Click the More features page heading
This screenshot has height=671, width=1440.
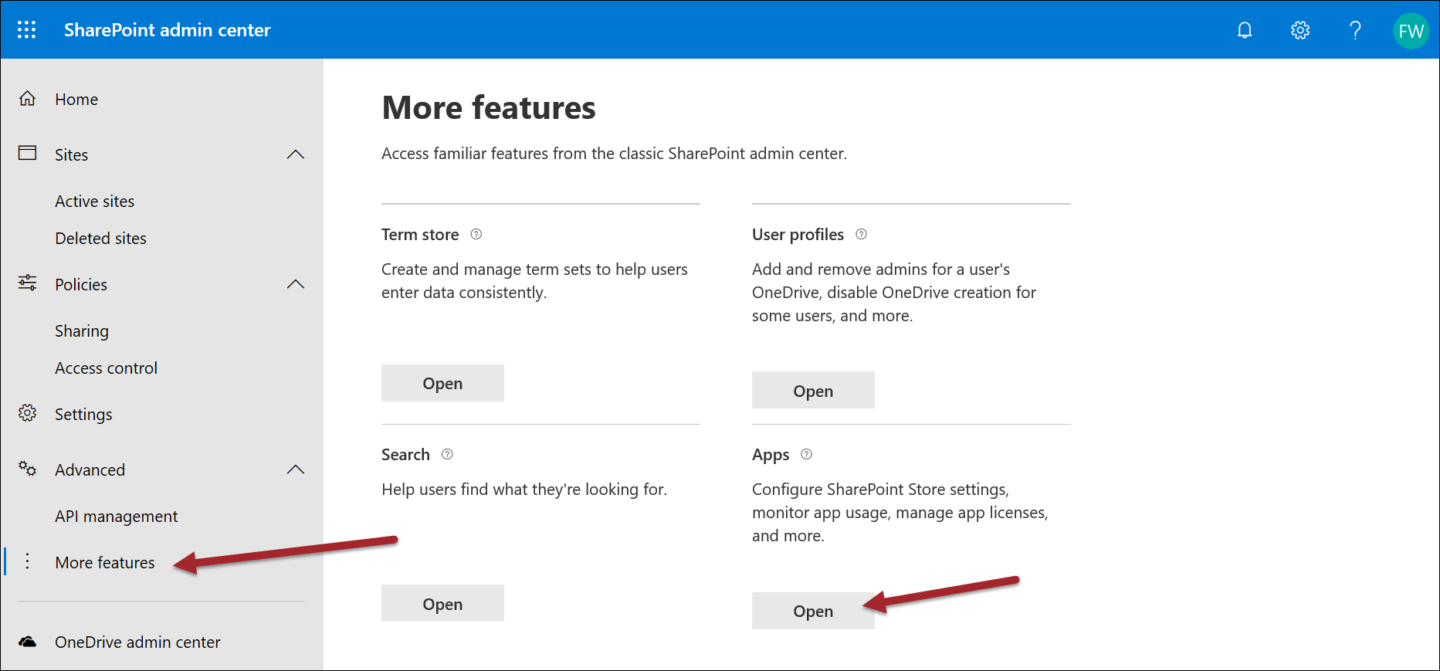489,107
